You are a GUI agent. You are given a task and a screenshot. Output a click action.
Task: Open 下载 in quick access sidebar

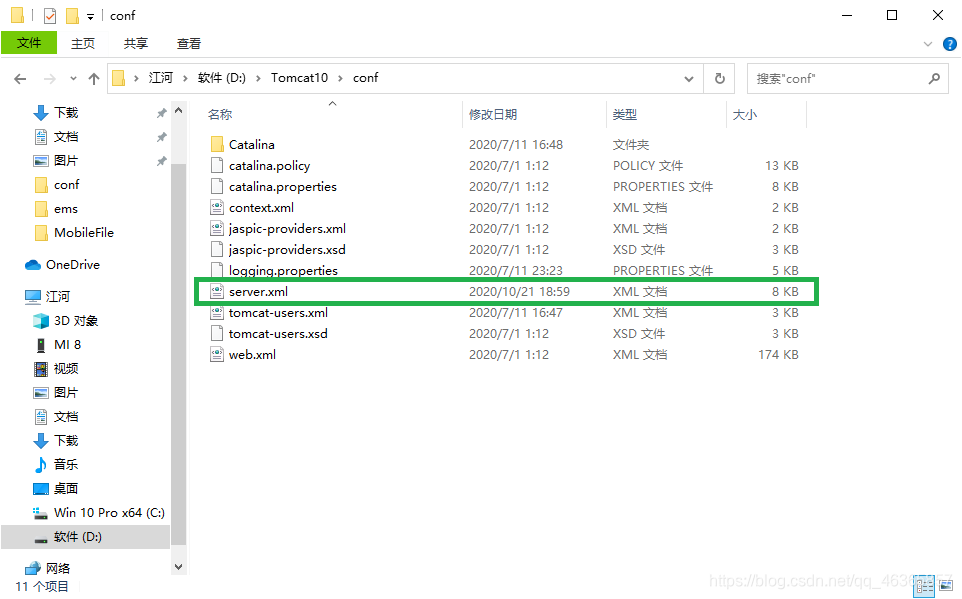(66, 112)
